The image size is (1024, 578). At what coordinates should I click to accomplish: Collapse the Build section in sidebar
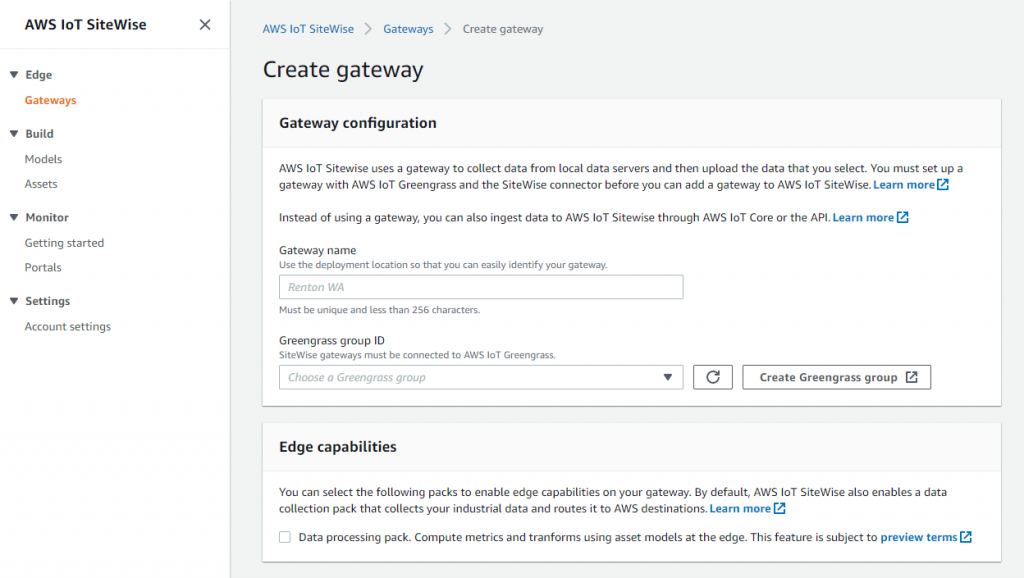pyautogui.click(x=14, y=133)
